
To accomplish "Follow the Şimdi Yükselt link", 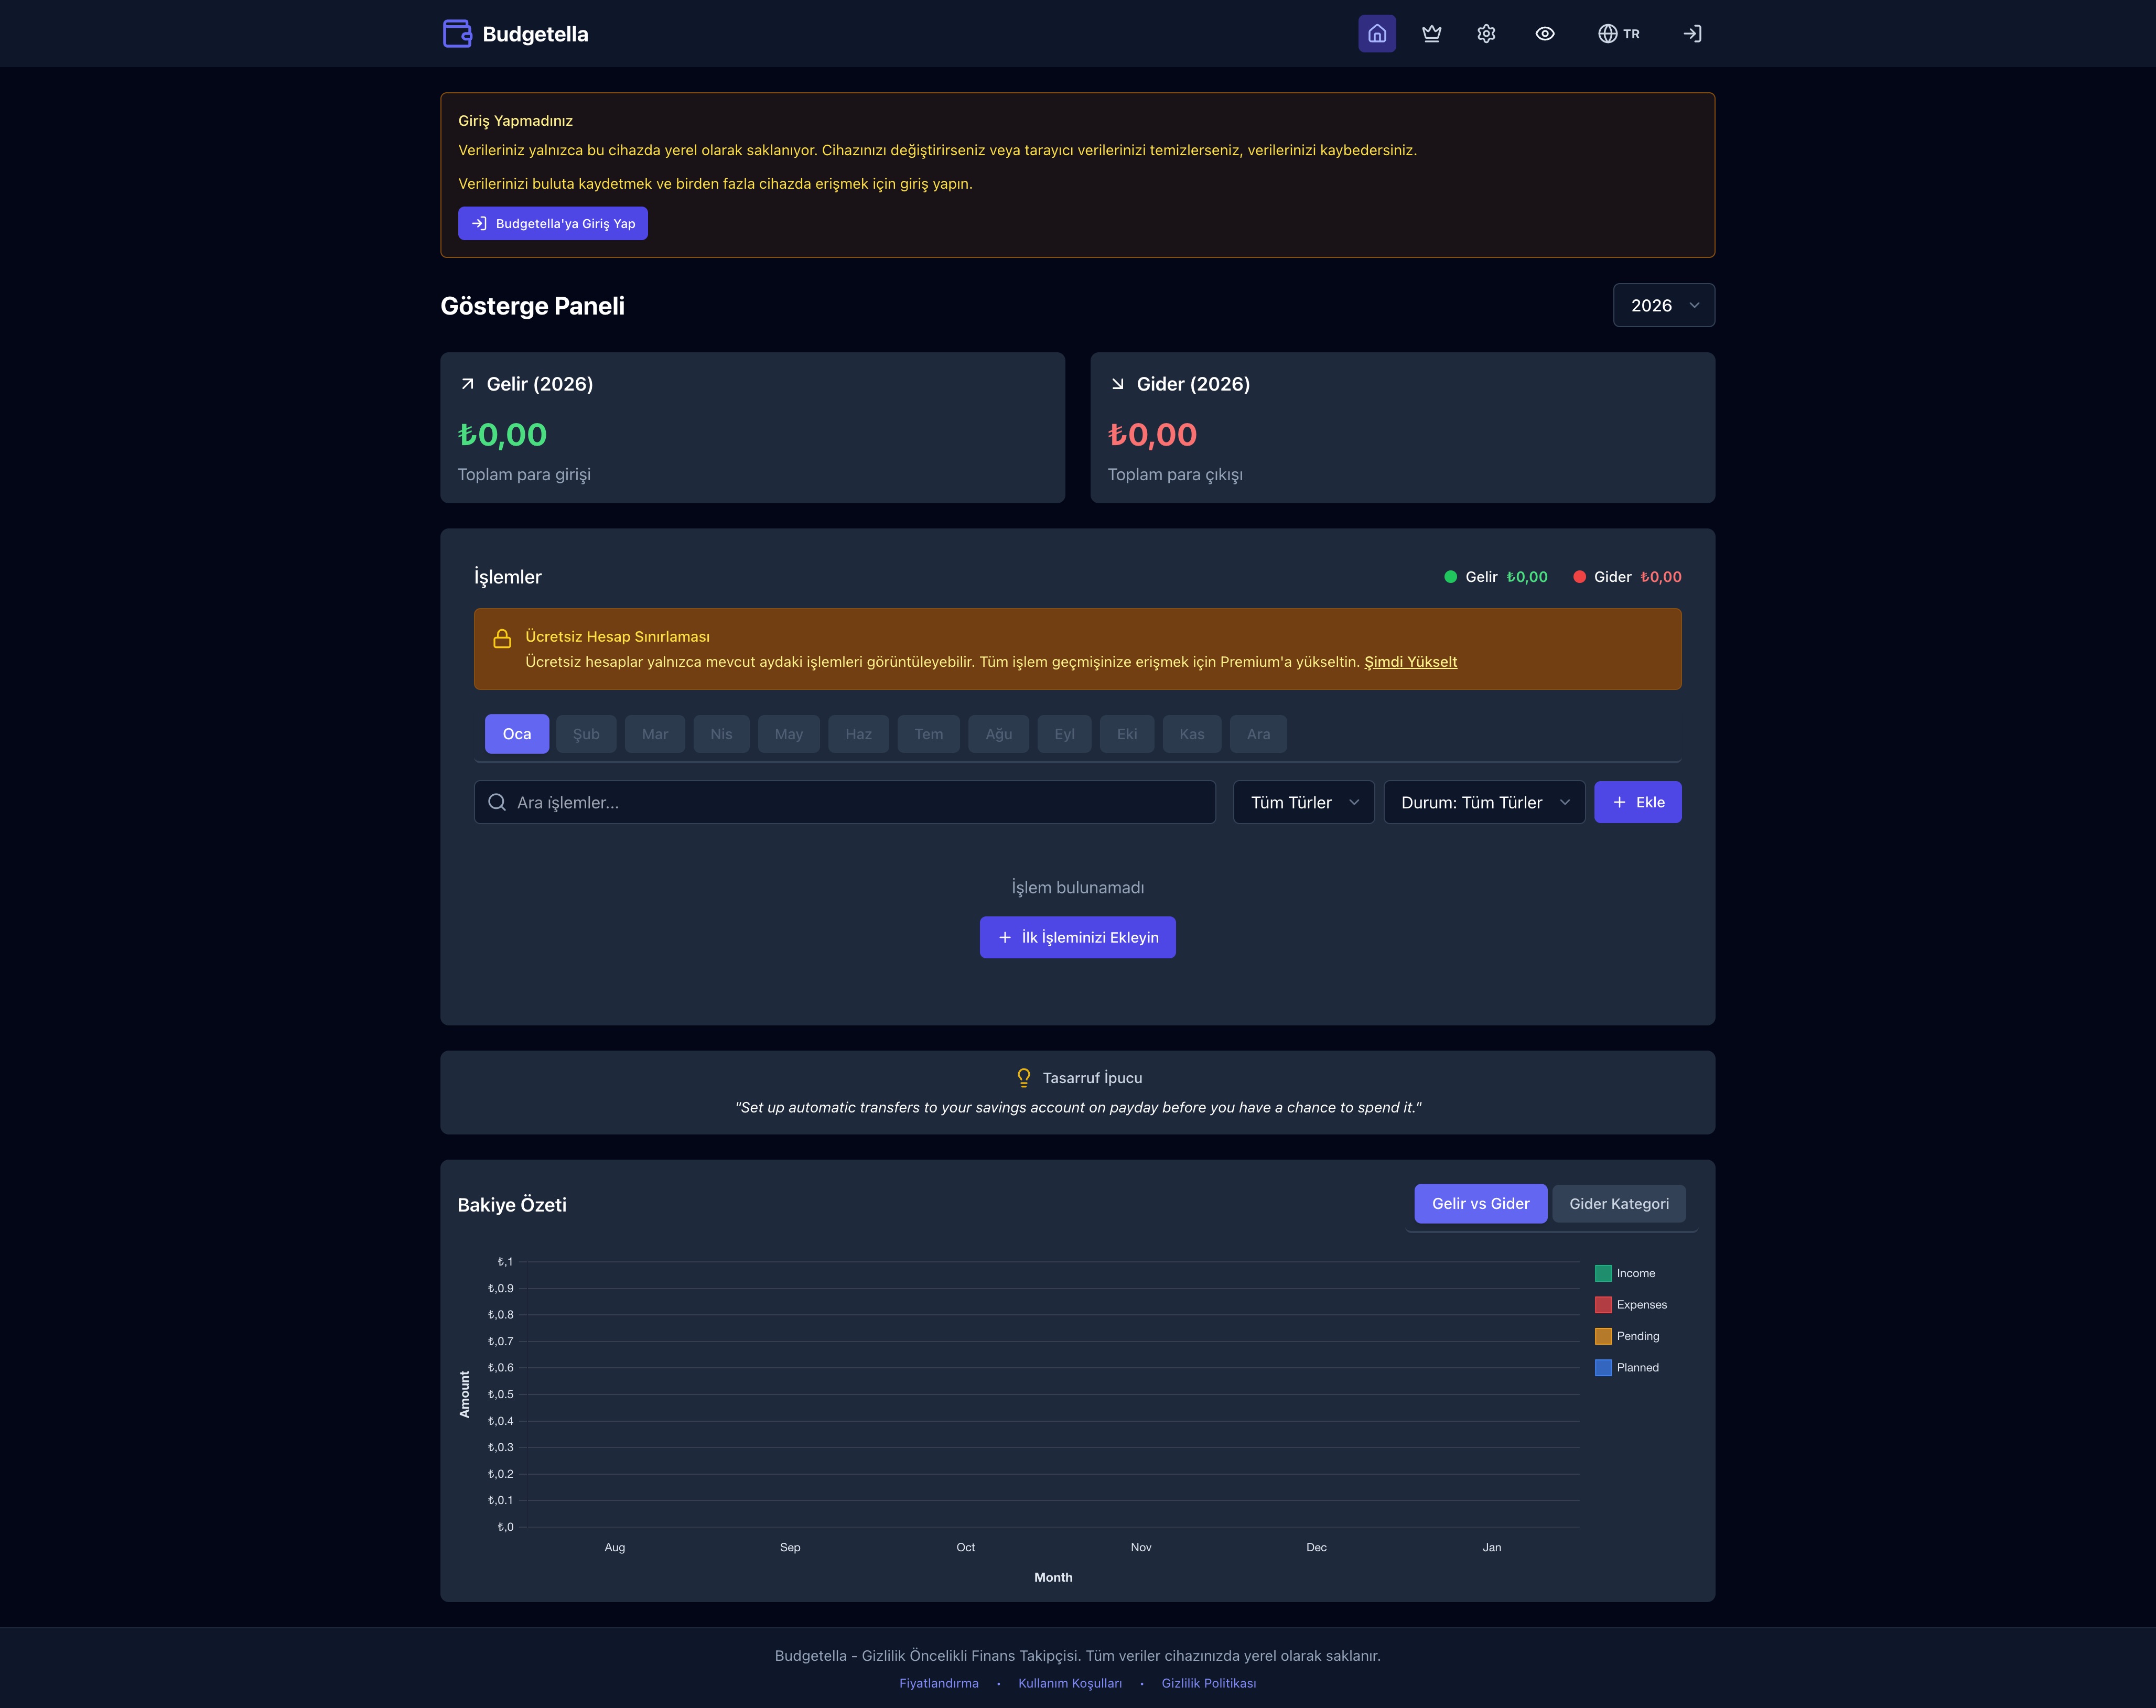I will [x=1410, y=662].
